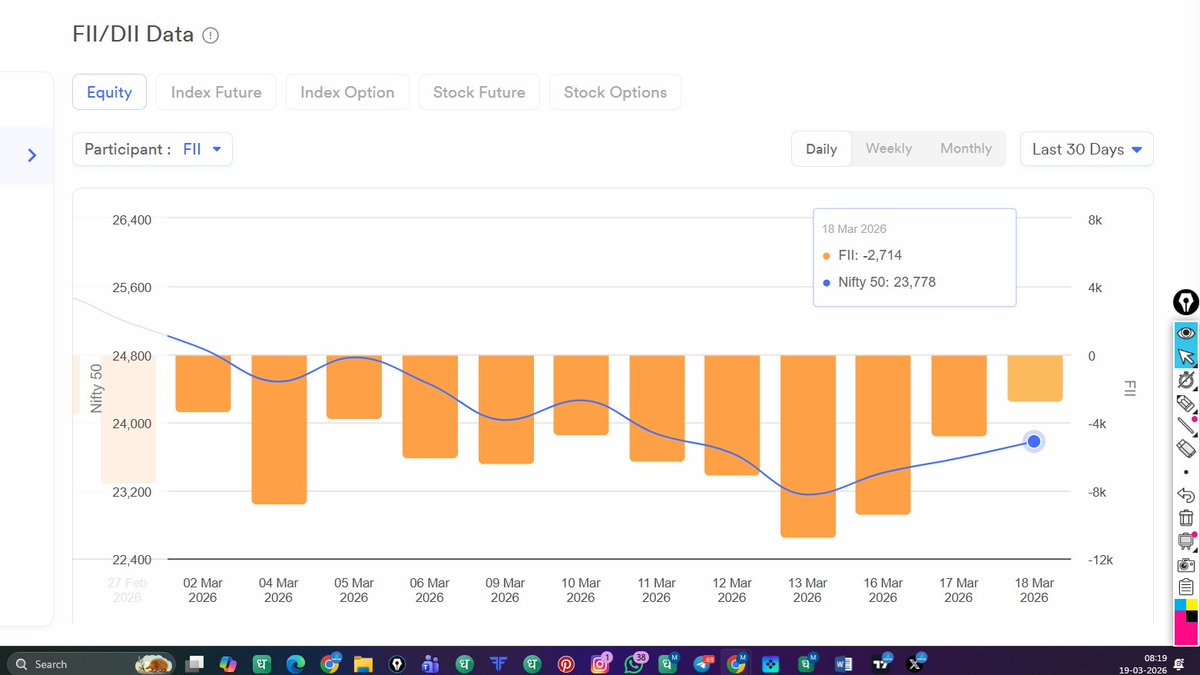The height and width of the screenshot is (675, 1200).
Task: Open Microsoft Teams from the taskbar
Action: (431, 663)
